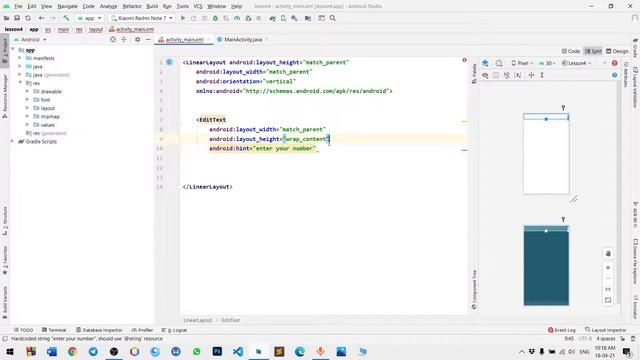Click the blue help icon in design toolbar

614,75
